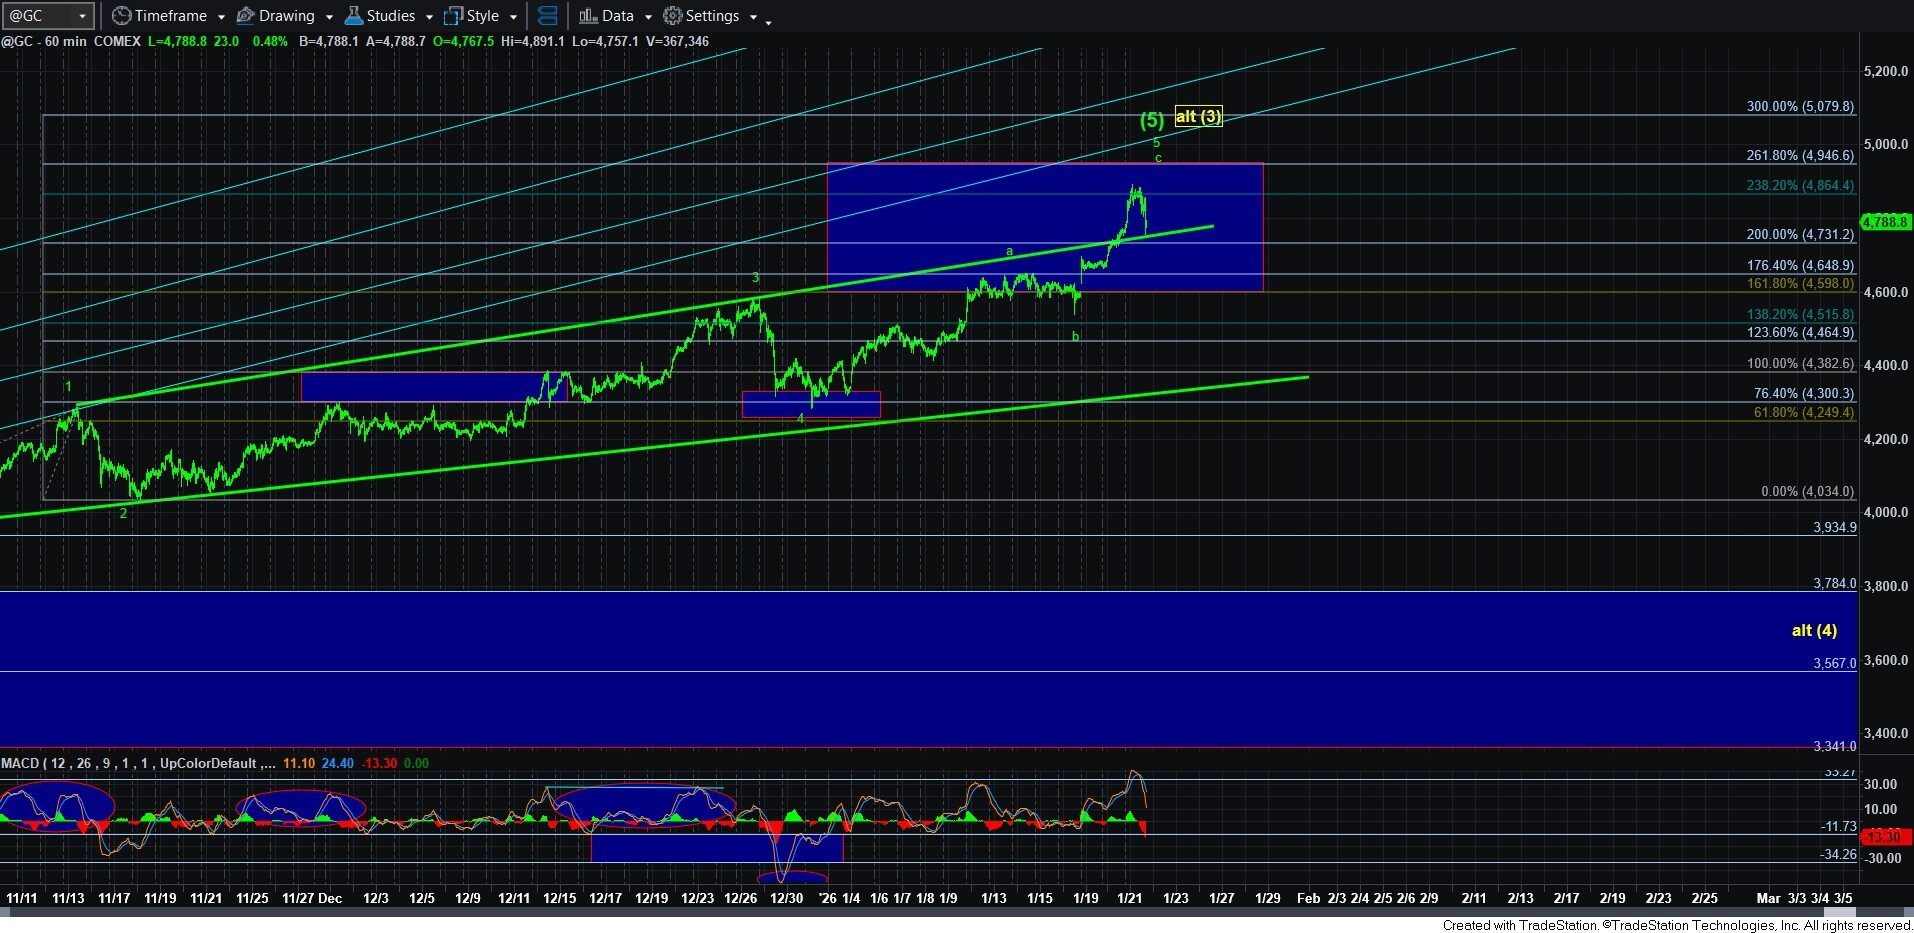Expand the Drawing dropdown arrow

click(329, 17)
